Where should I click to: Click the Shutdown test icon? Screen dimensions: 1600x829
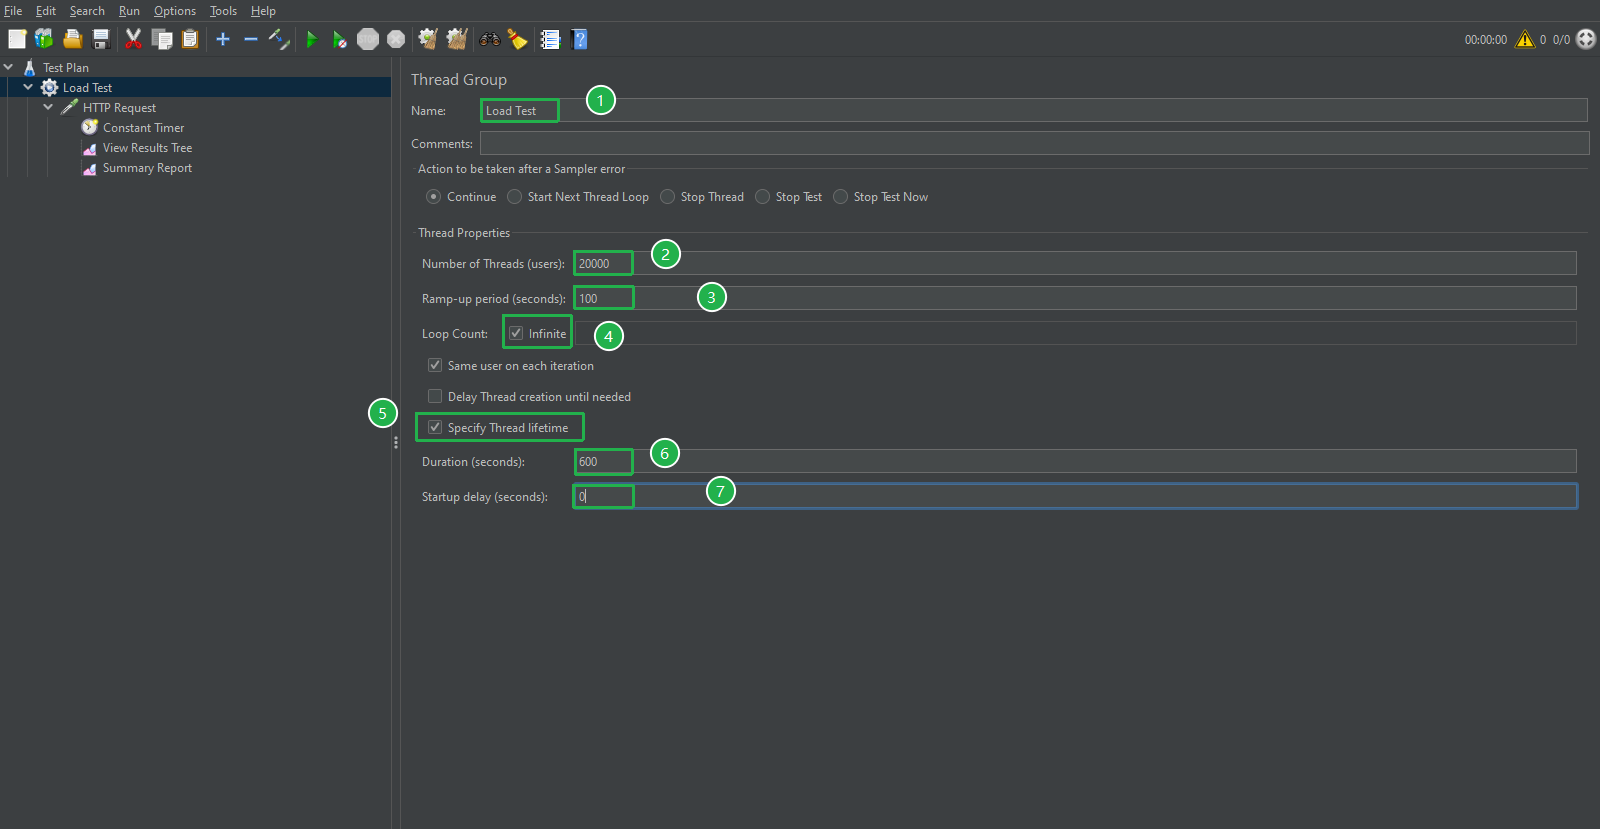coord(396,39)
